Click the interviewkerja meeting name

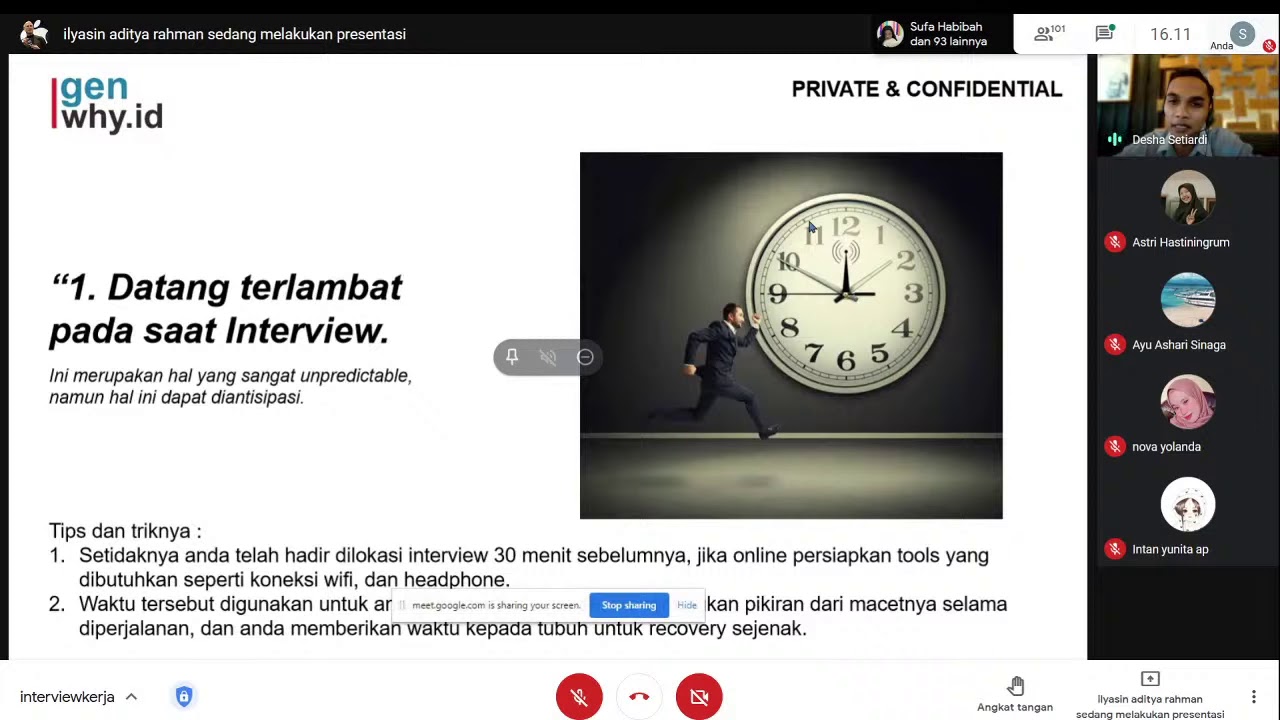pyautogui.click(x=67, y=697)
